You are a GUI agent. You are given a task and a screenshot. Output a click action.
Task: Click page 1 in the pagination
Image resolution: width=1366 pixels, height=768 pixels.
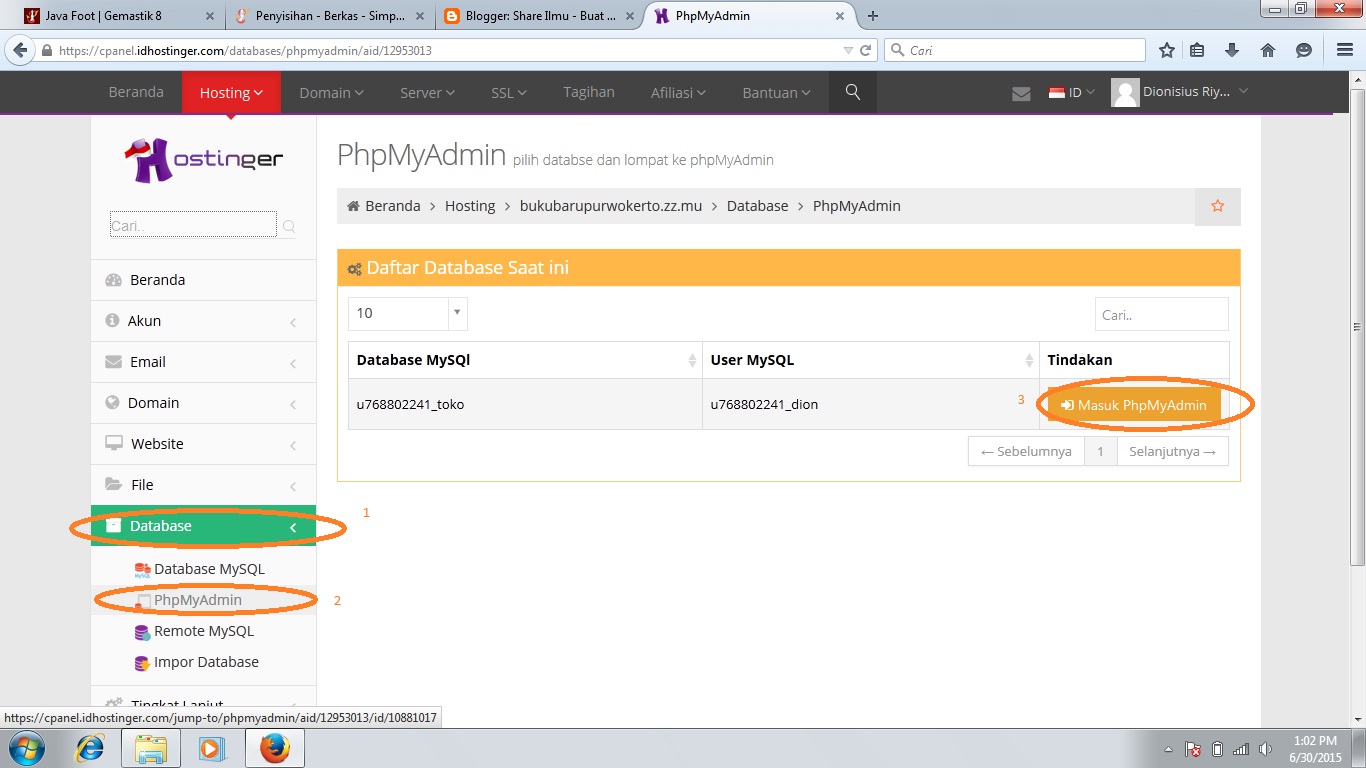[1100, 451]
